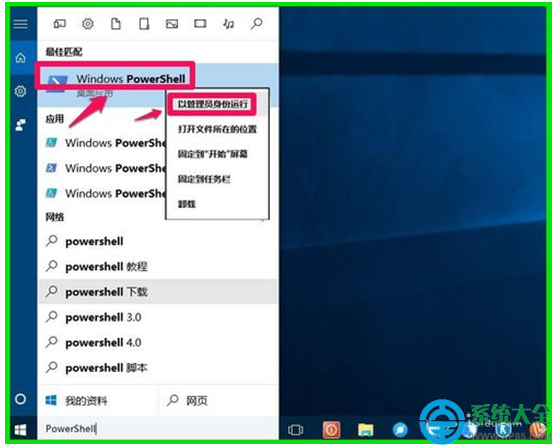Click the Cortana circle icon in sidebar
Image resolution: width=554 pixels, height=447 pixels.
(x=20, y=399)
